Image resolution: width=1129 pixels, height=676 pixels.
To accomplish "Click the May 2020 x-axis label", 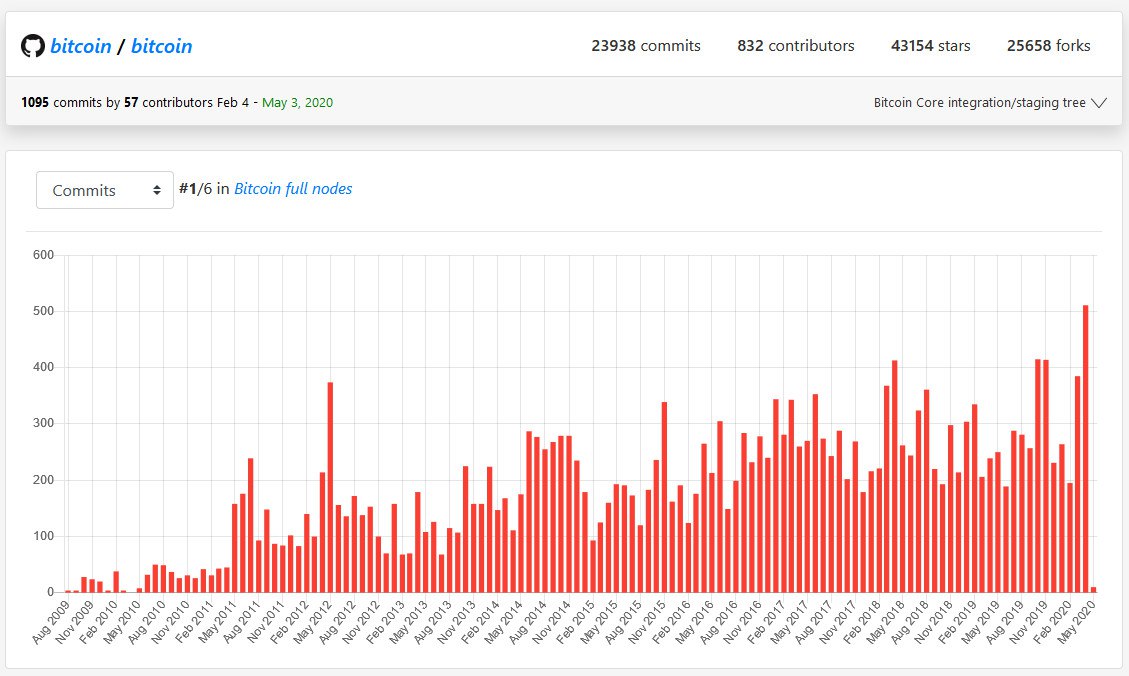I will click(1076, 621).
